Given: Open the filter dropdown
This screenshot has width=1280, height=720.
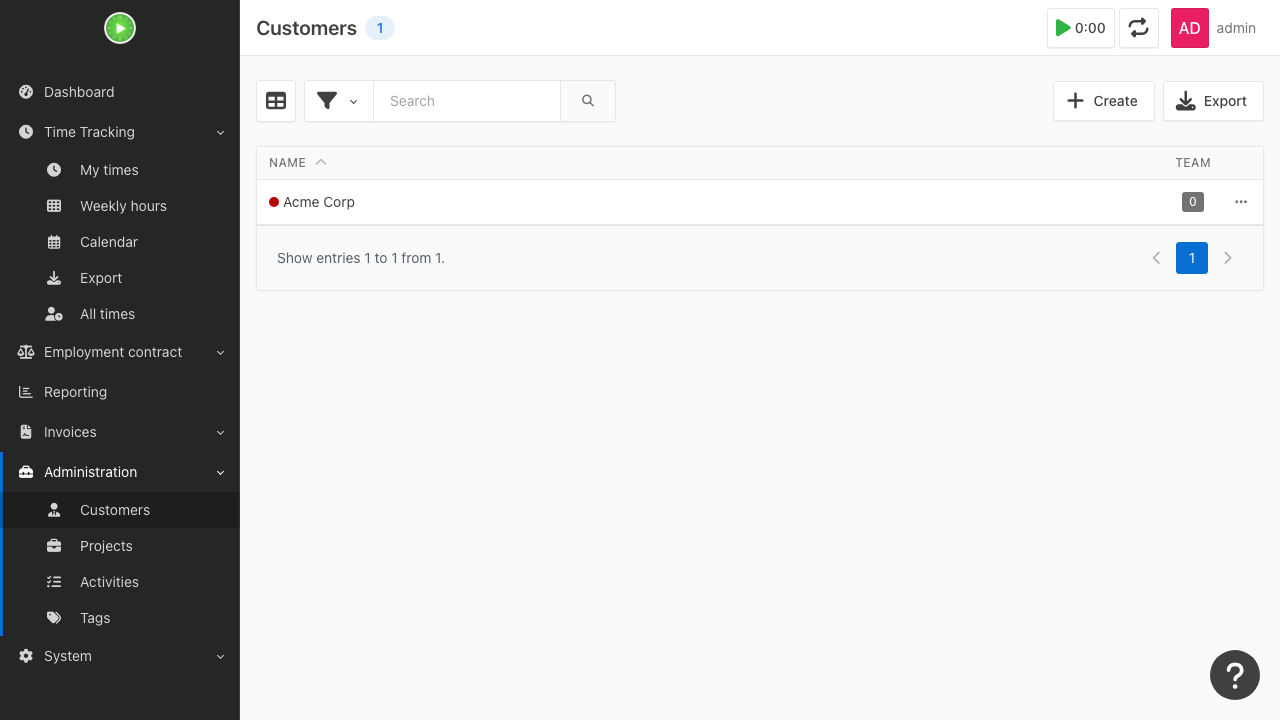Looking at the screenshot, I should pyautogui.click(x=338, y=101).
